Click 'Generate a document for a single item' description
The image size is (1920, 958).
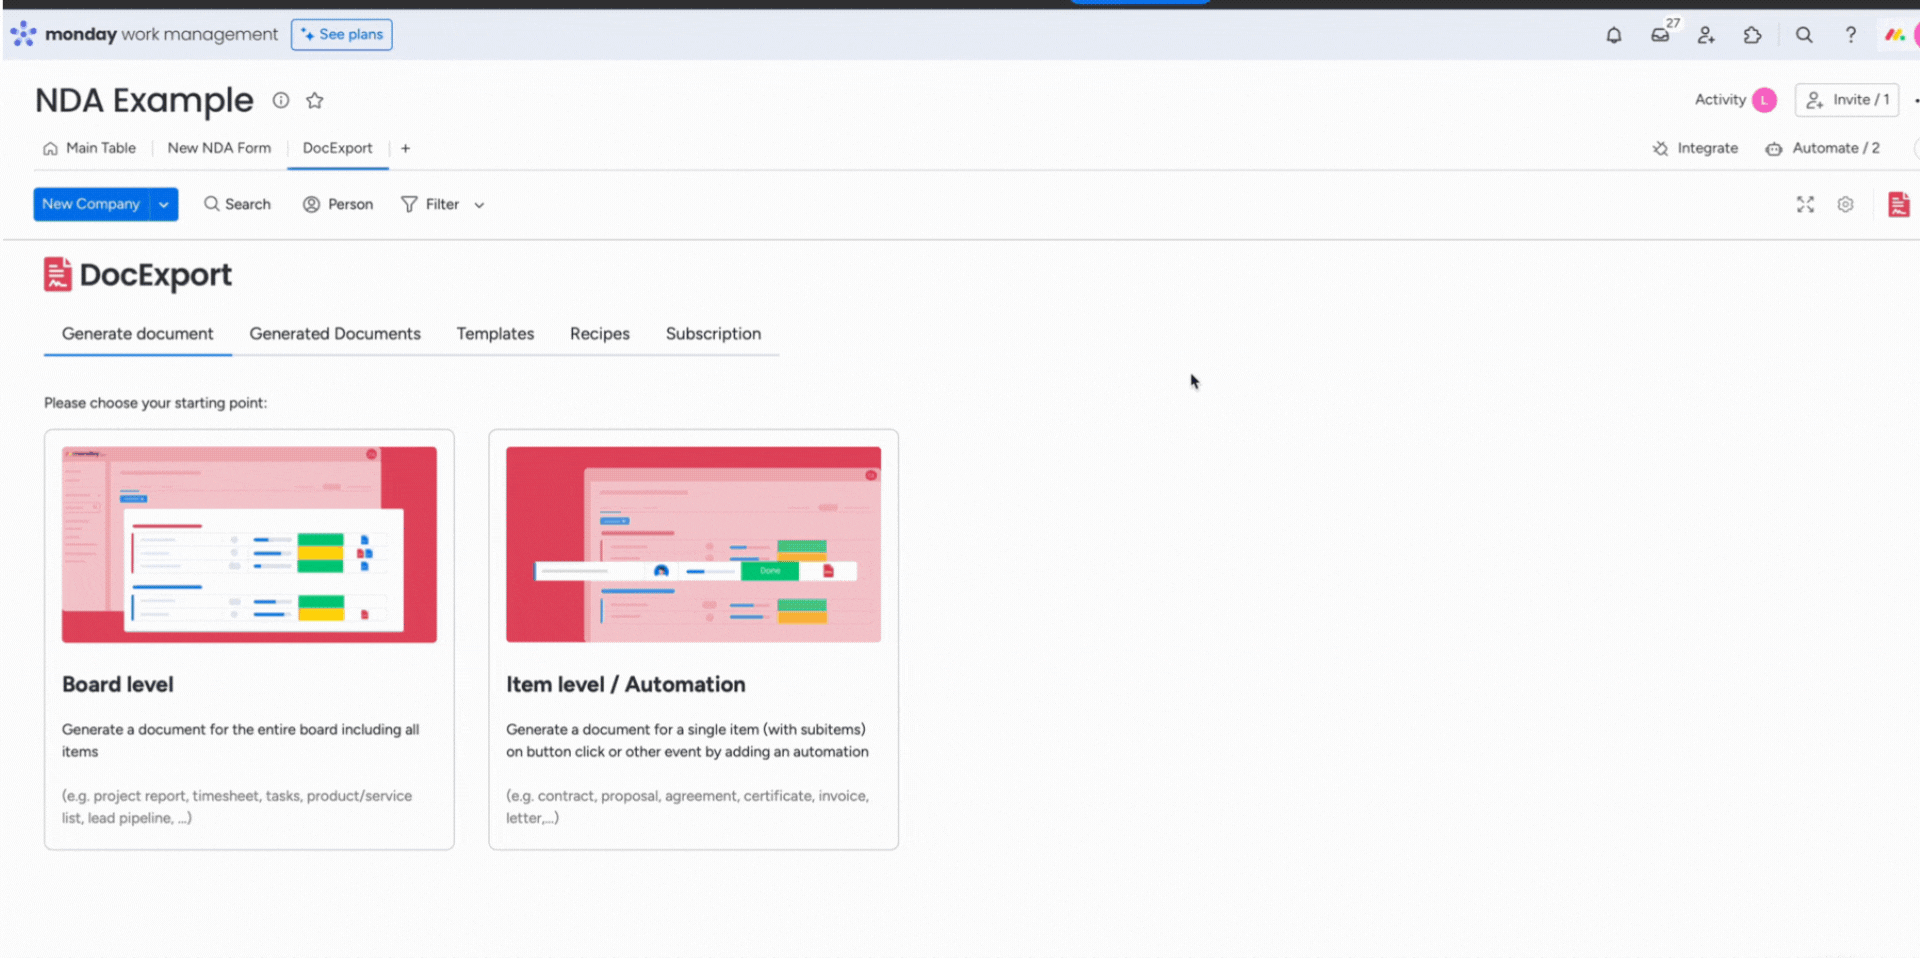[x=687, y=741]
